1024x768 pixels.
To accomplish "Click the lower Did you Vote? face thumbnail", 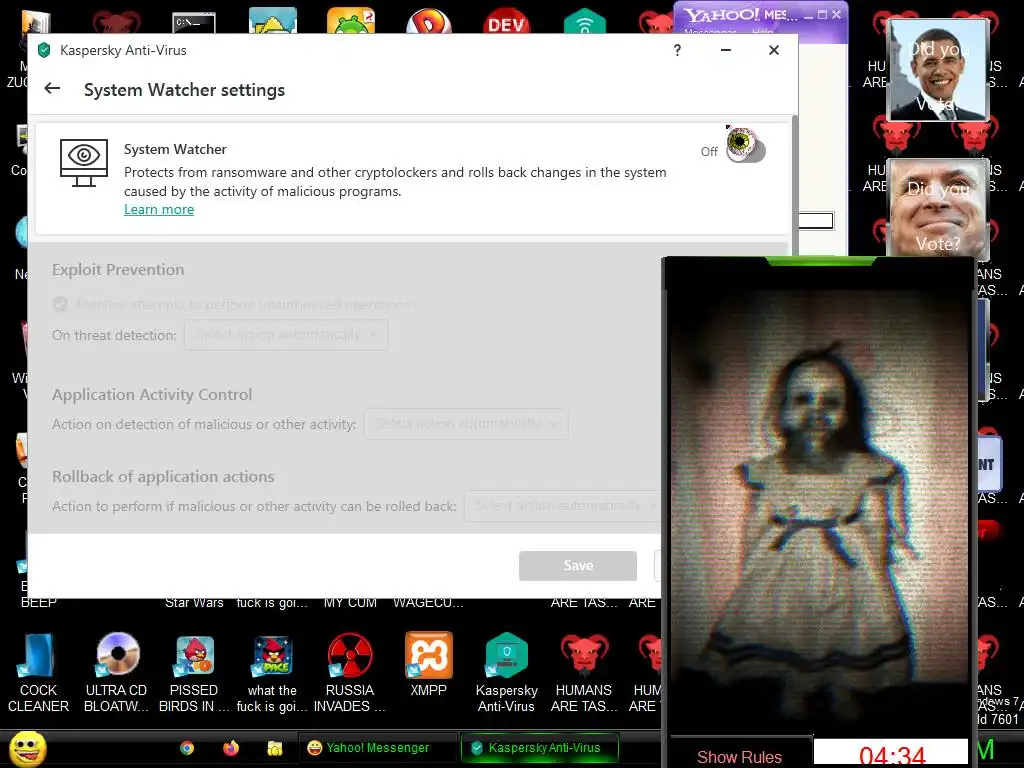I will [938, 209].
